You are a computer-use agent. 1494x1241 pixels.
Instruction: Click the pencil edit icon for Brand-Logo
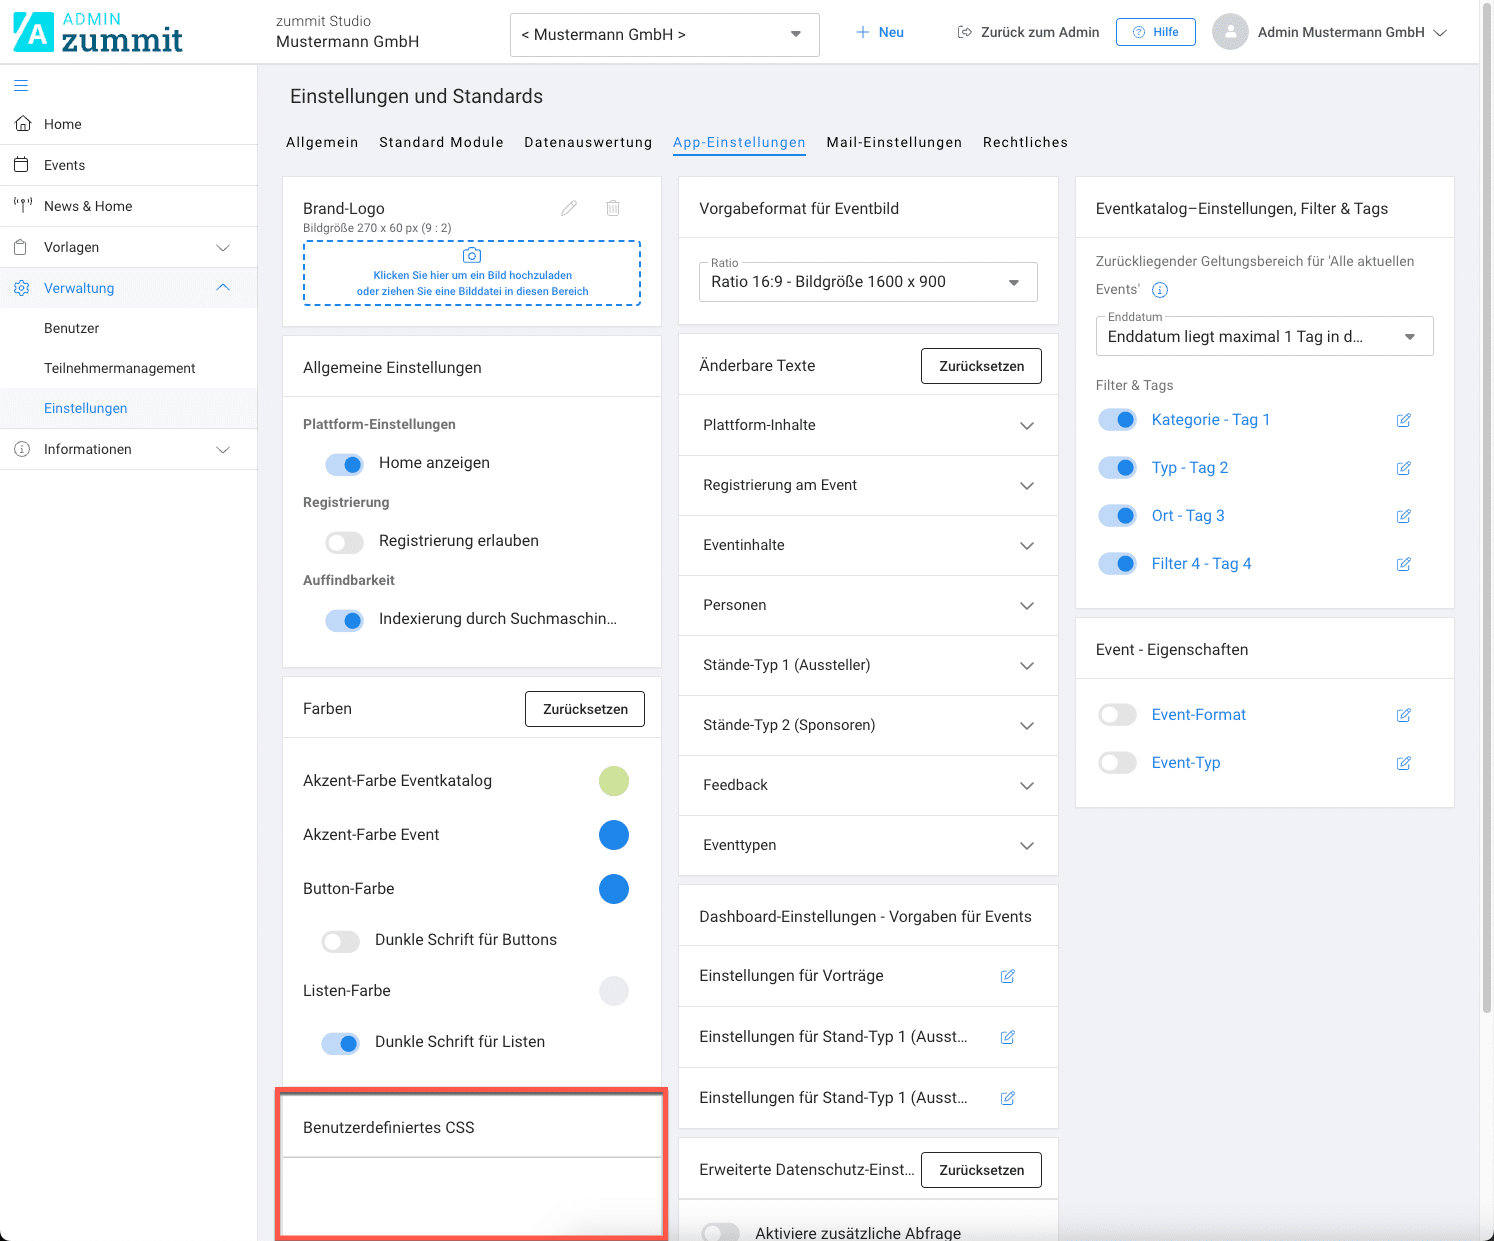point(569,208)
